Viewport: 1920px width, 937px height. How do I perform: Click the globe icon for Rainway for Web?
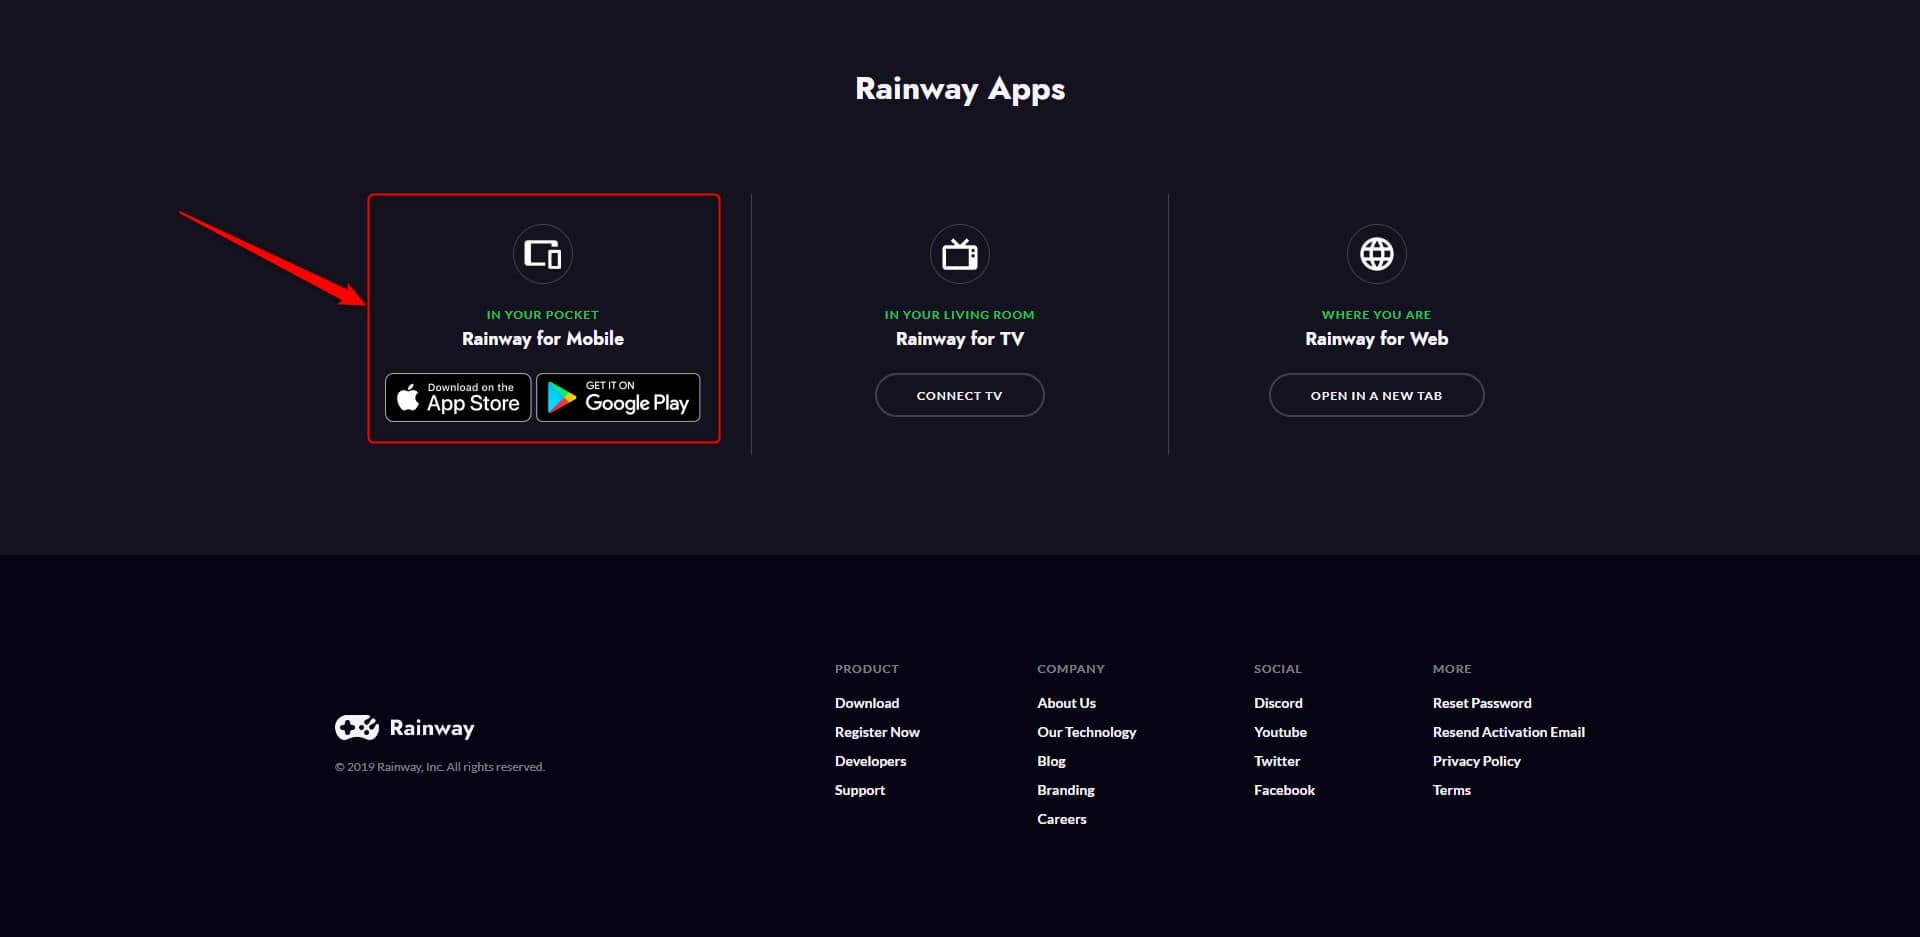[1376, 254]
